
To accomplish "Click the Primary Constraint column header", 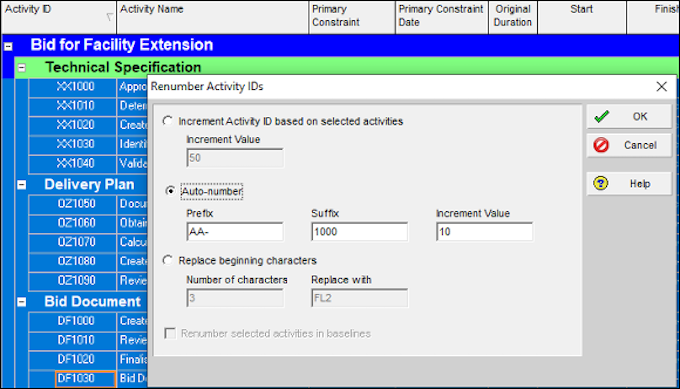I will point(352,17).
